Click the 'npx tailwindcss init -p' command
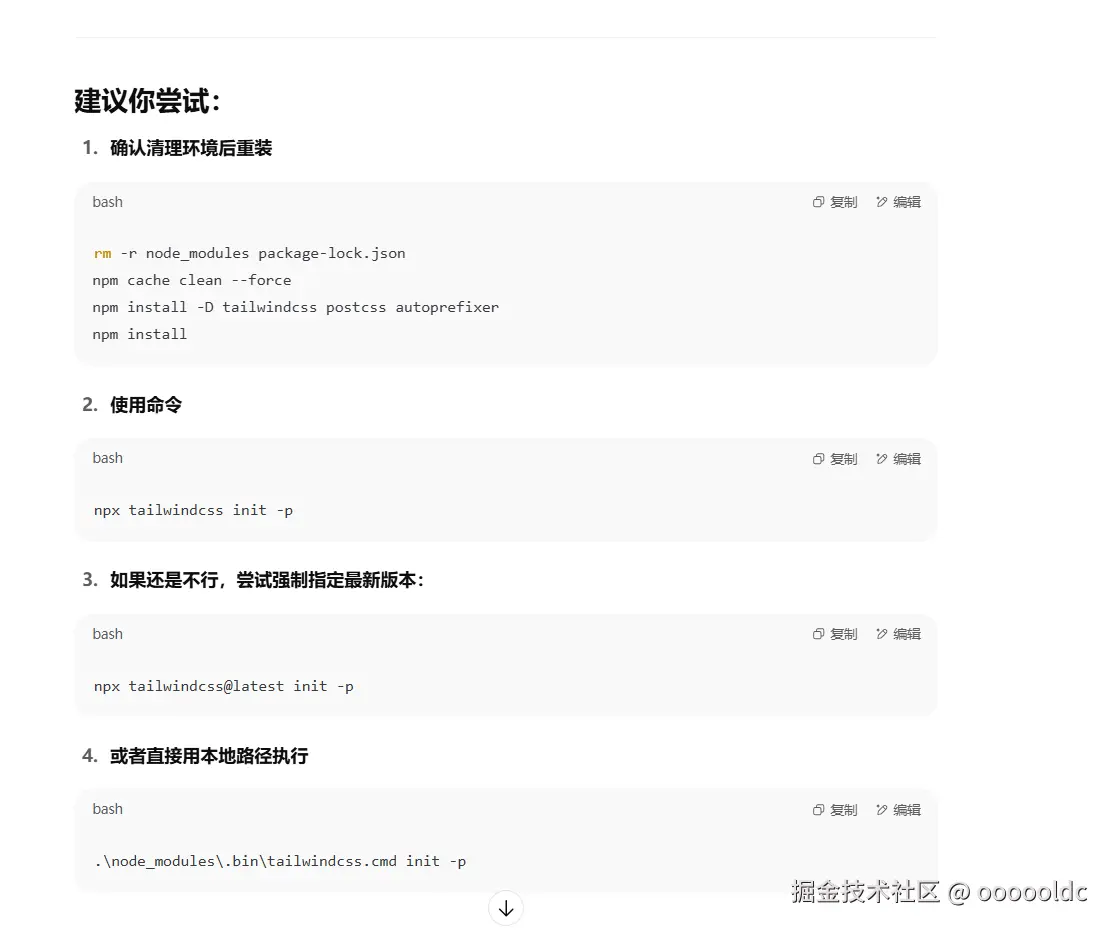Viewport: 1113px width, 931px height. [193, 510]
